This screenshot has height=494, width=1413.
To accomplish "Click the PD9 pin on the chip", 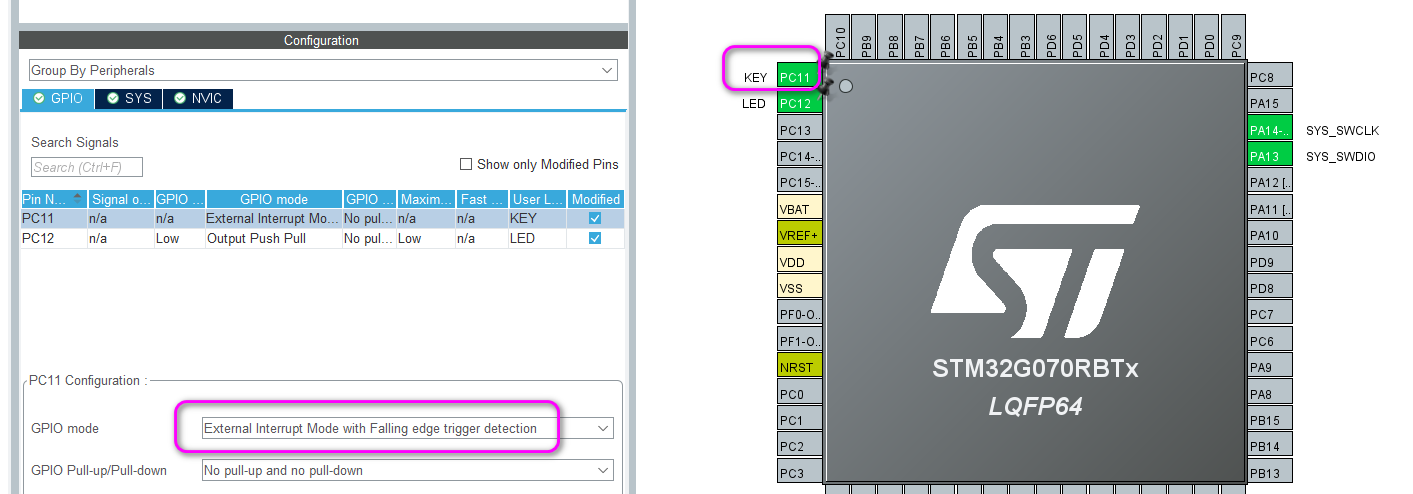I will 1270,262.
